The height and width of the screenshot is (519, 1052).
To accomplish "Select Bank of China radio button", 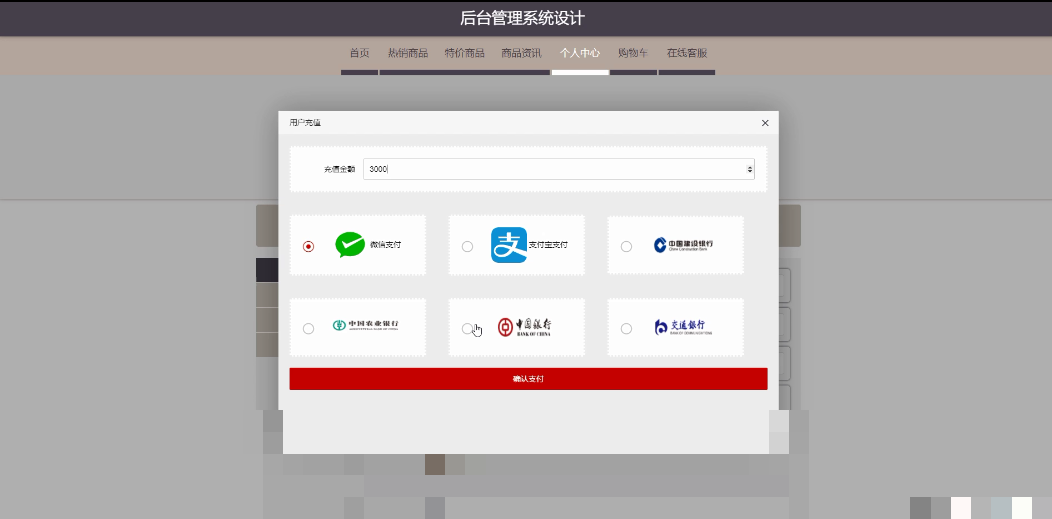I will pos(467,329).
